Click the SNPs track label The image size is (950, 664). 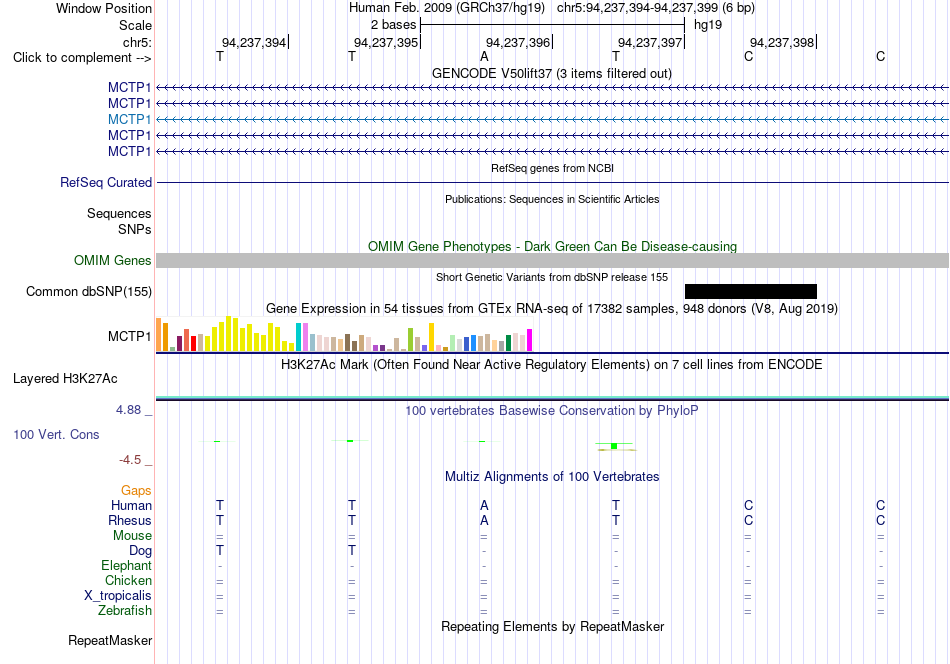point(135,229)
